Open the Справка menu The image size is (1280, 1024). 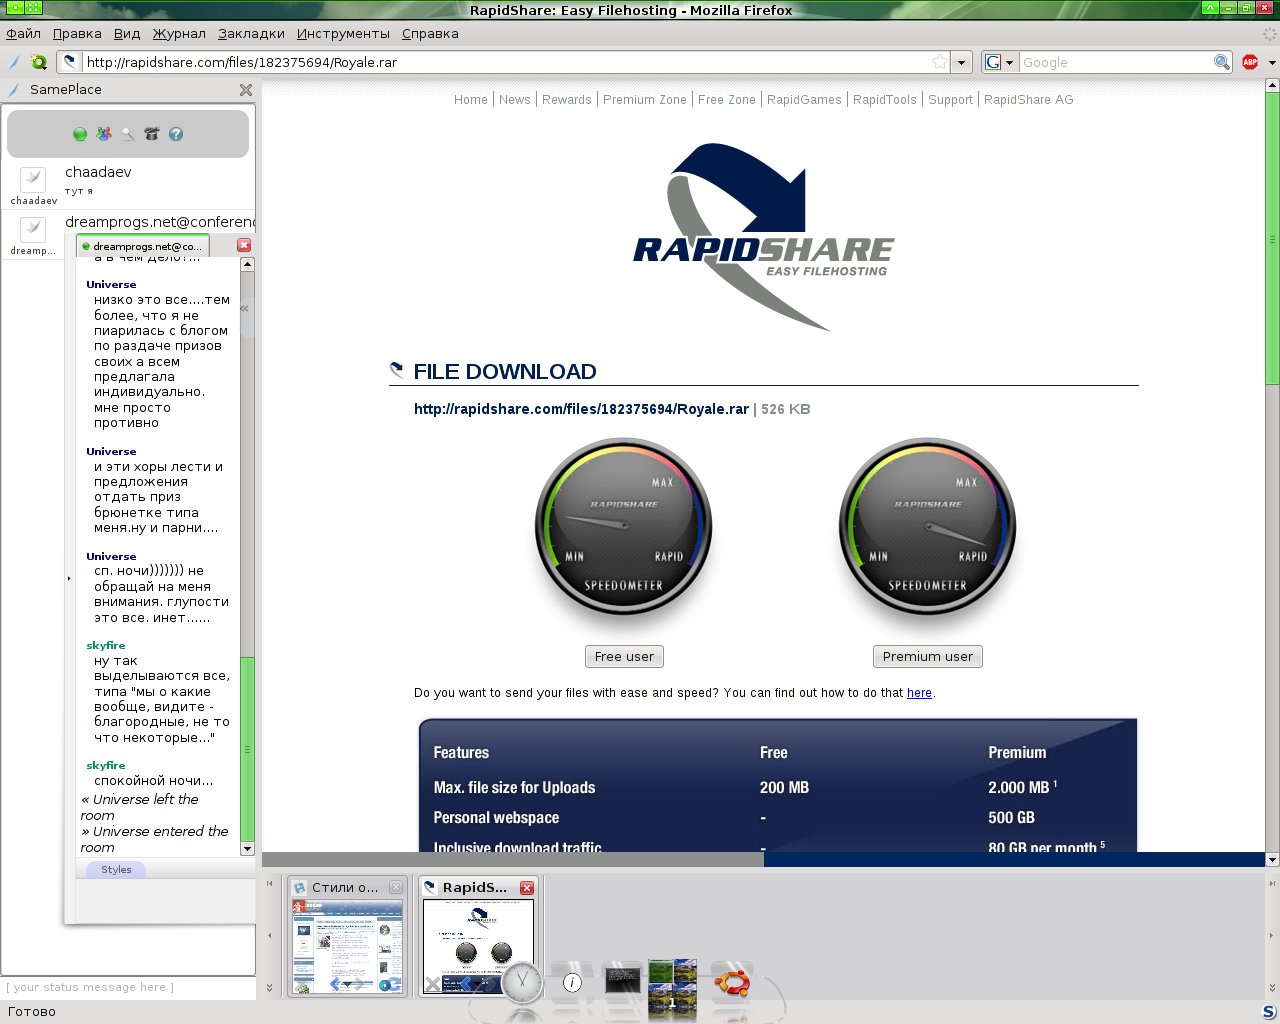(x=430, y=33)
